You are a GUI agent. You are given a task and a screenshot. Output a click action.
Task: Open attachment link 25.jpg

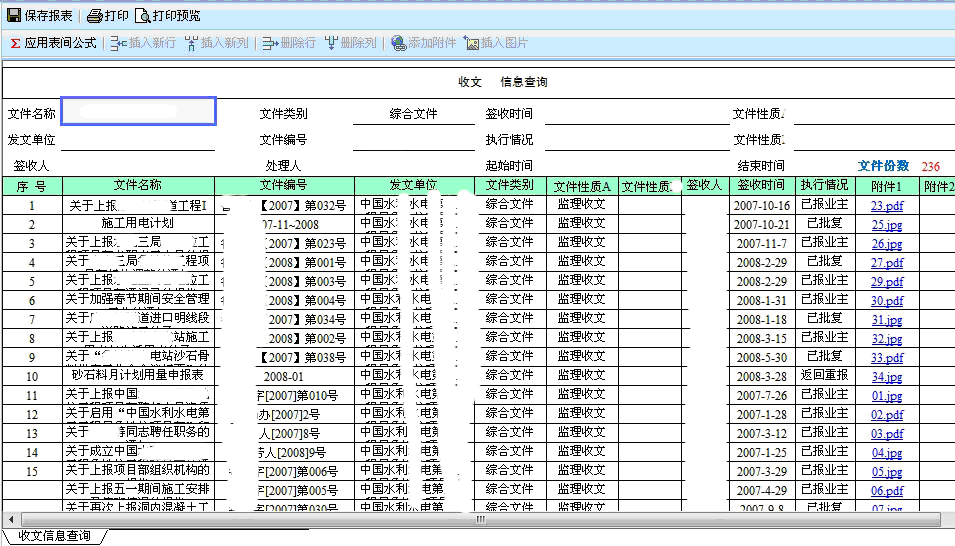click(x=886, y=225)
